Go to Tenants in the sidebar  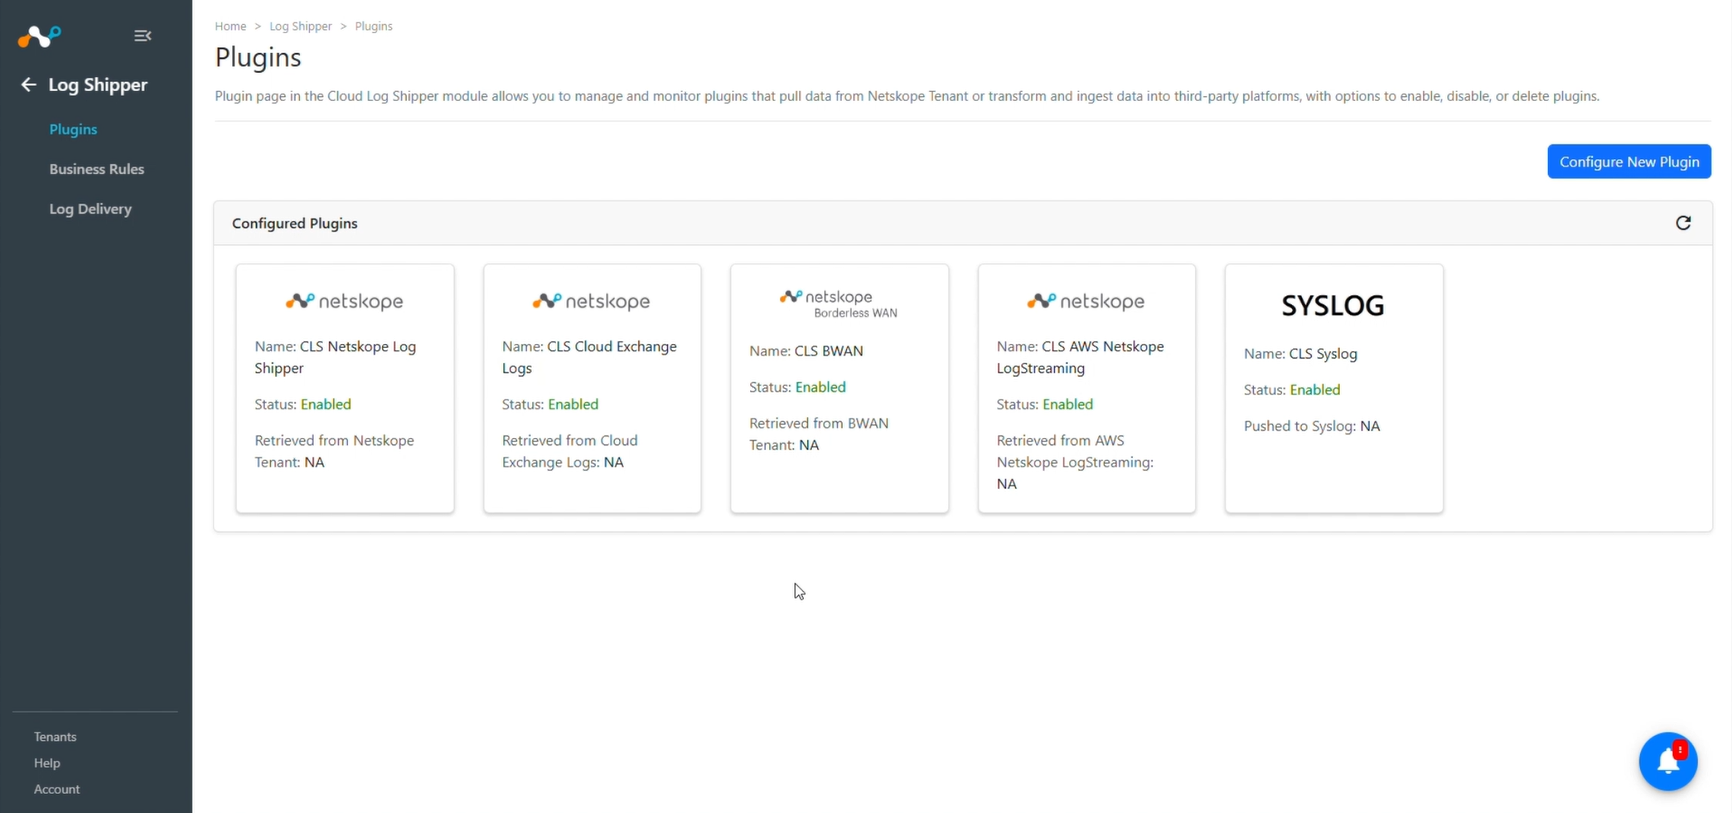point(55,737)
